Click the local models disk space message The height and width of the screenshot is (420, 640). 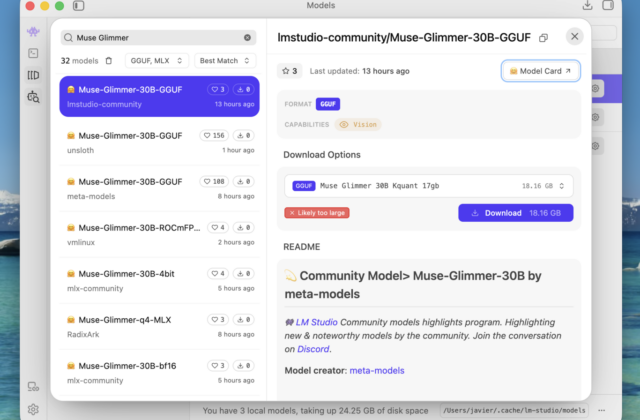[315, 410]
